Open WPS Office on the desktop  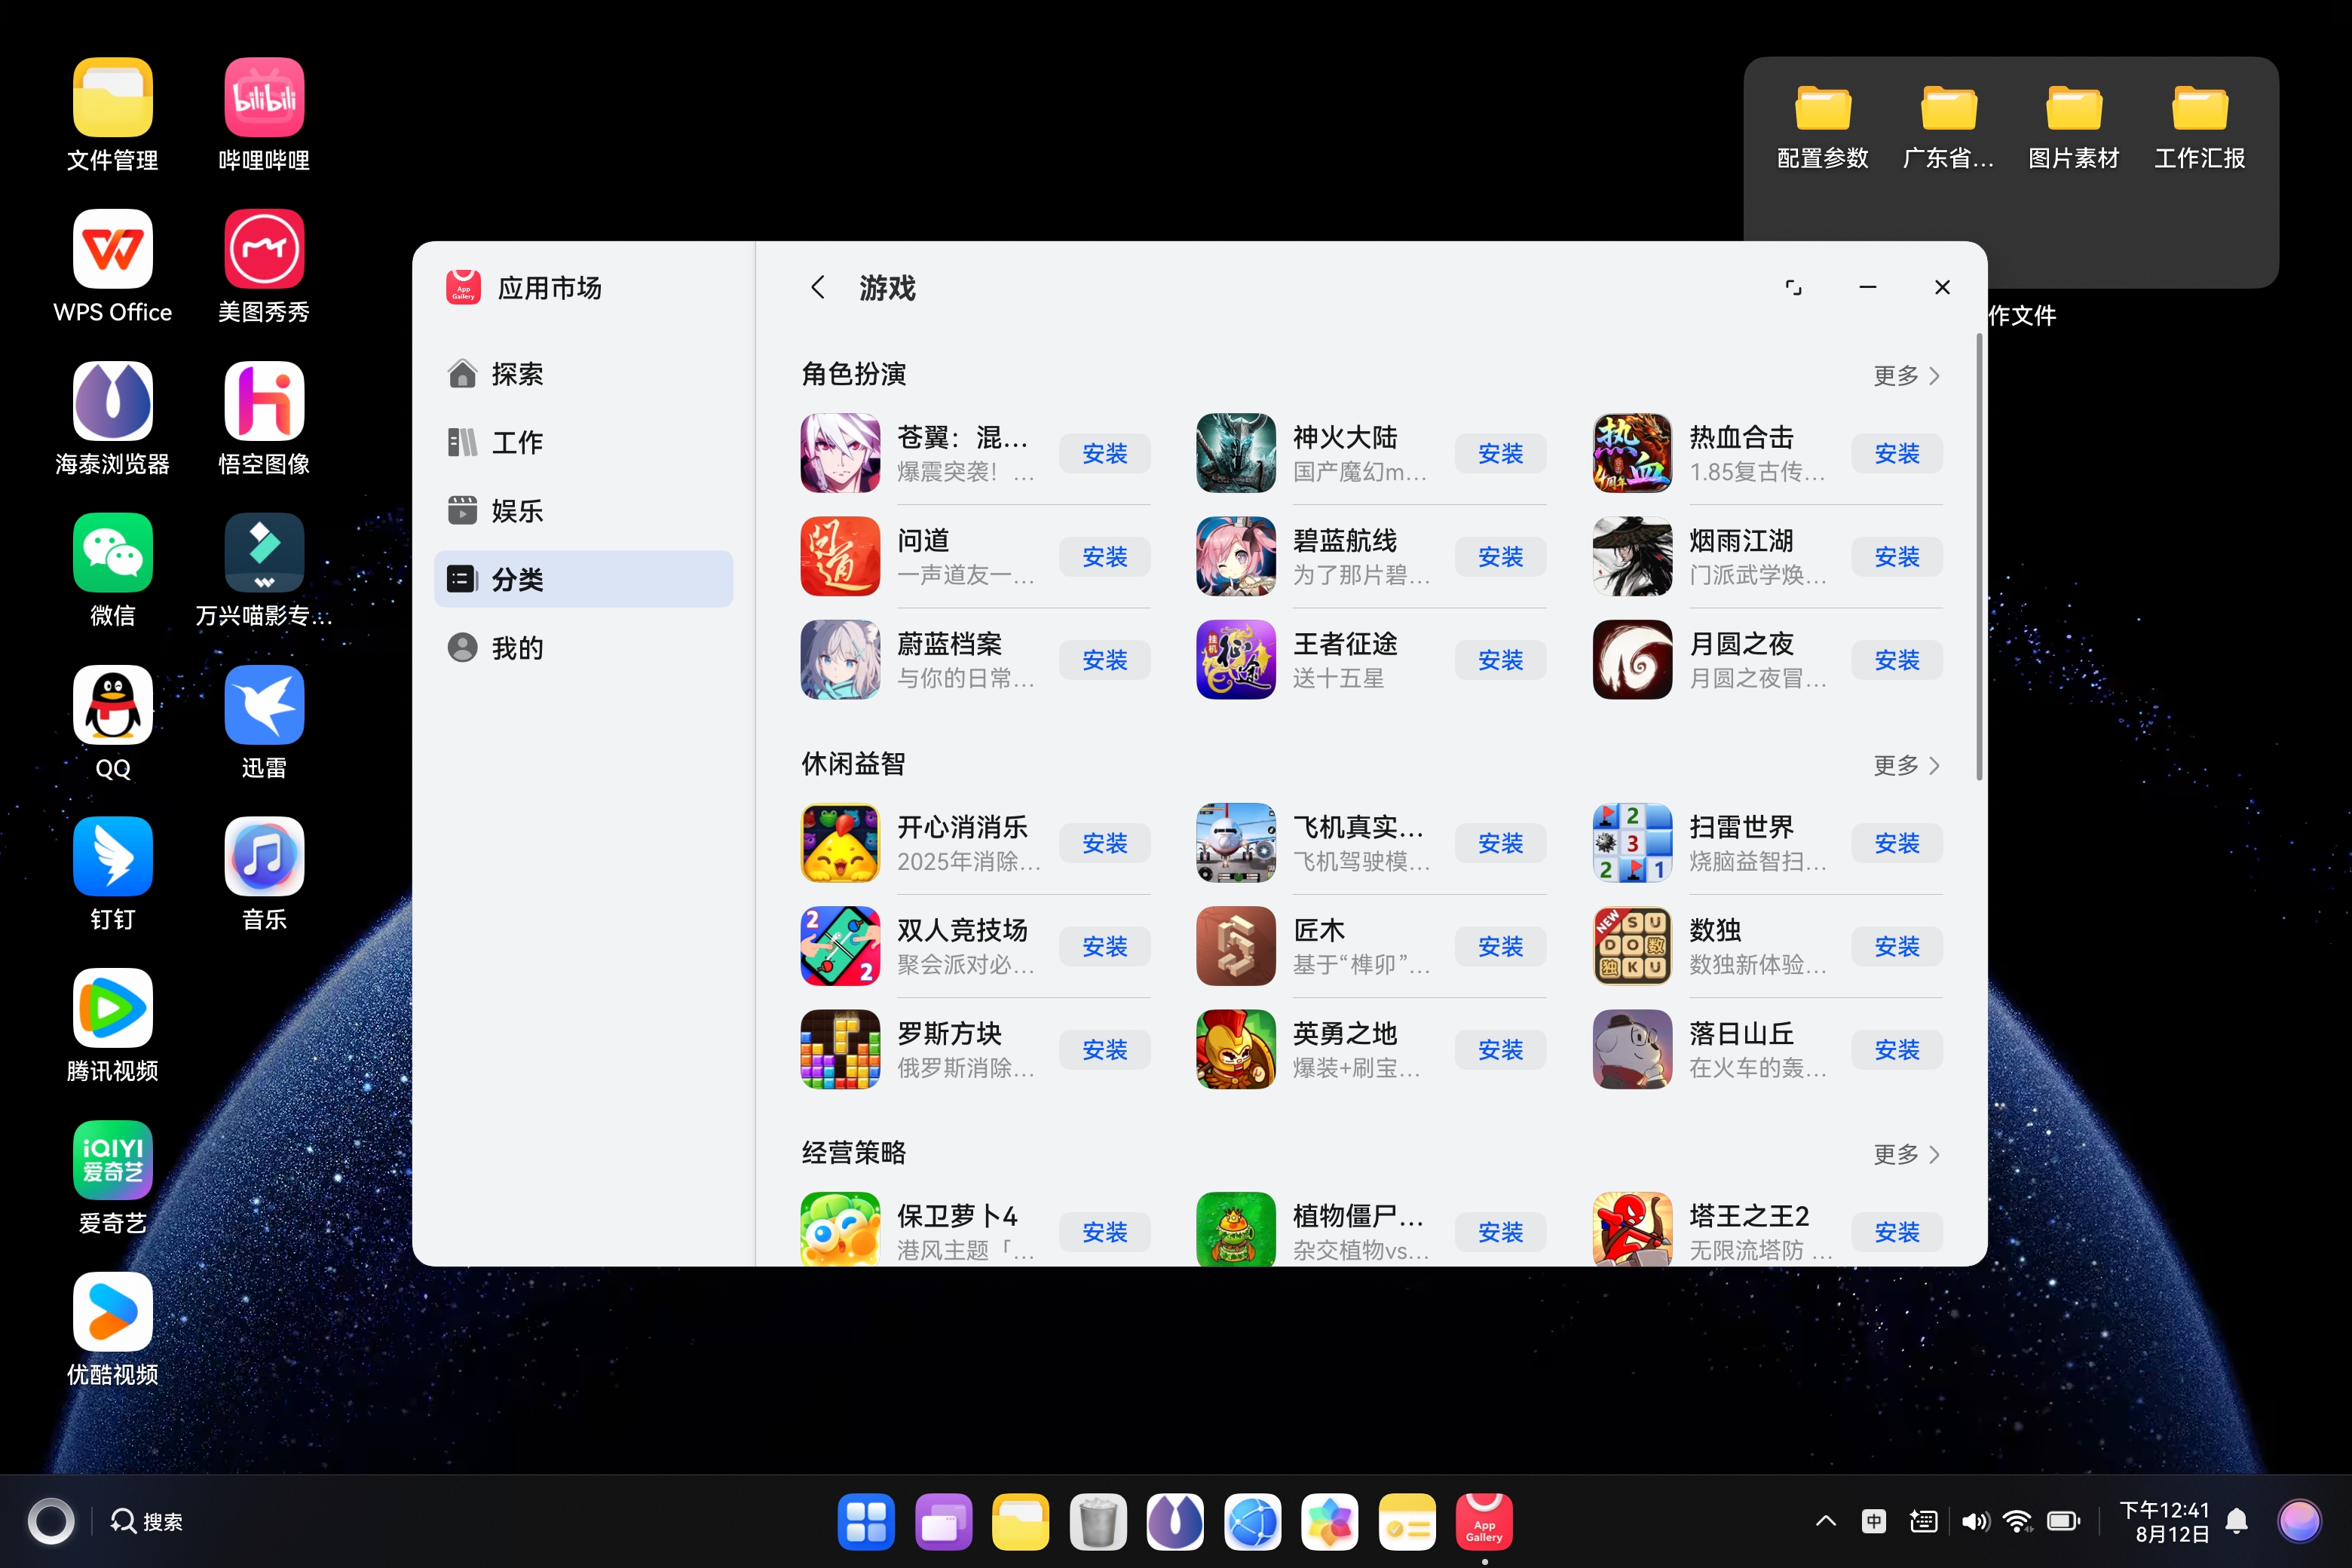tap(113, 267)
